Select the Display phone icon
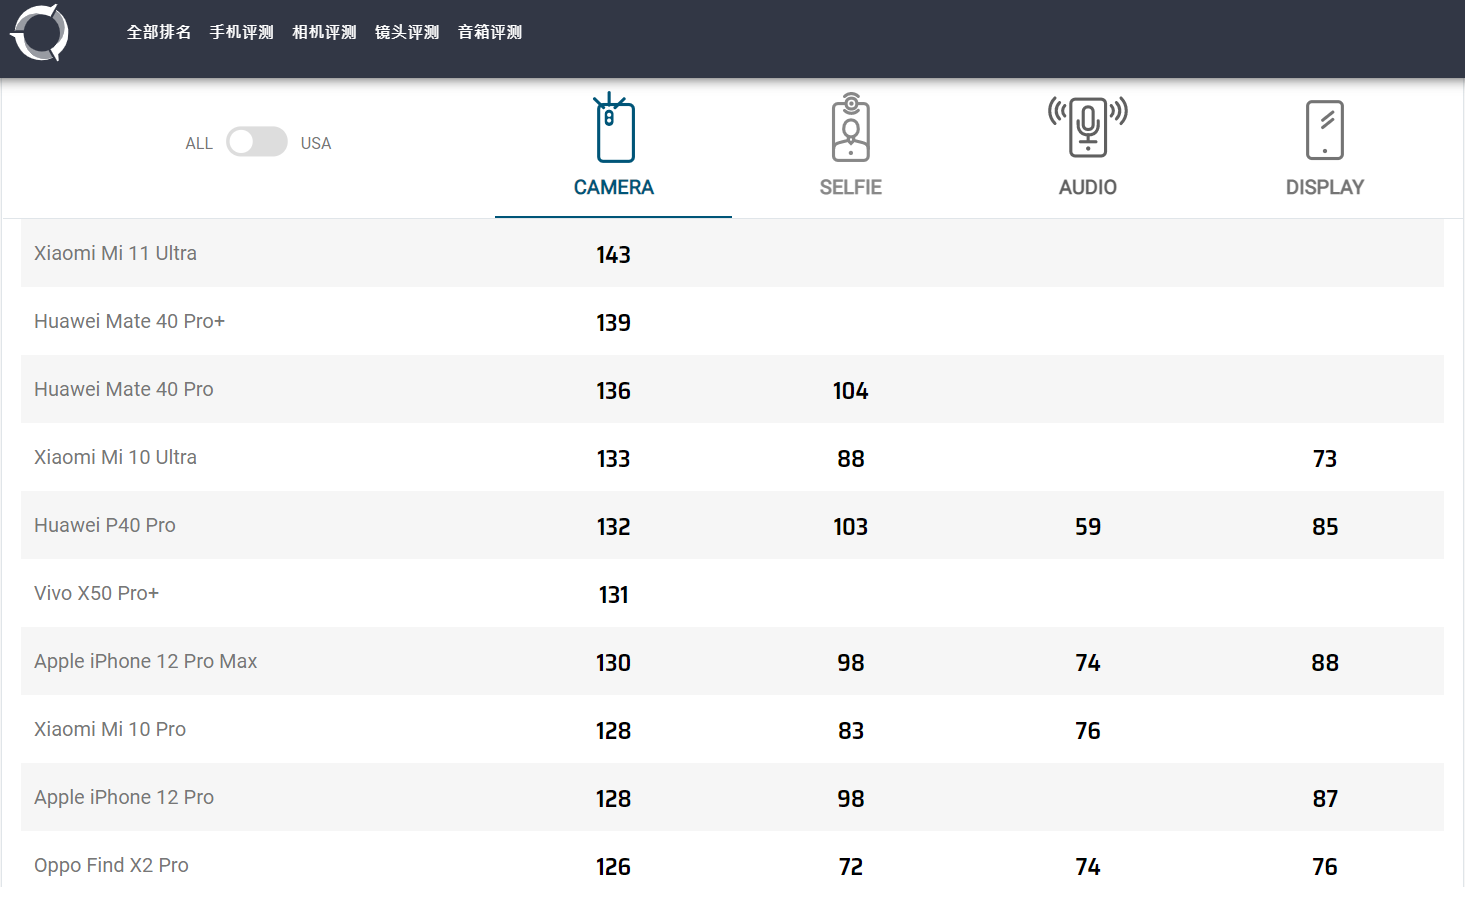Viewport: 1465px width, 898px height. point(1325,130)
